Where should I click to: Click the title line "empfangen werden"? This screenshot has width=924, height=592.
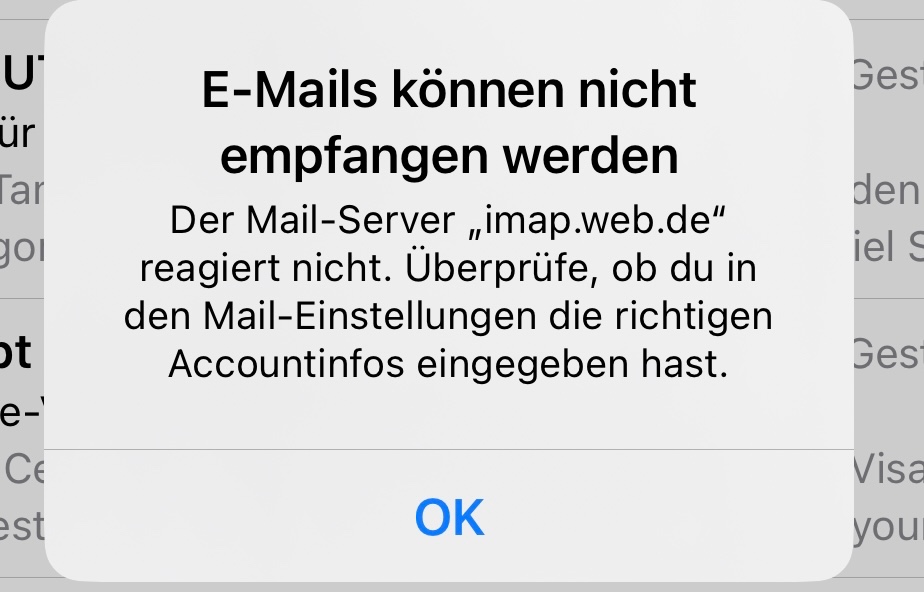449,156
